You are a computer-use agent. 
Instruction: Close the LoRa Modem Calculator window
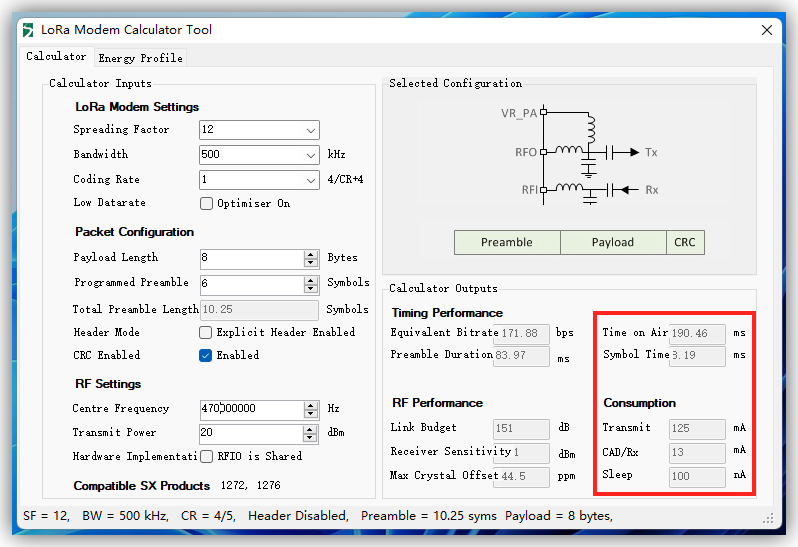767,30
